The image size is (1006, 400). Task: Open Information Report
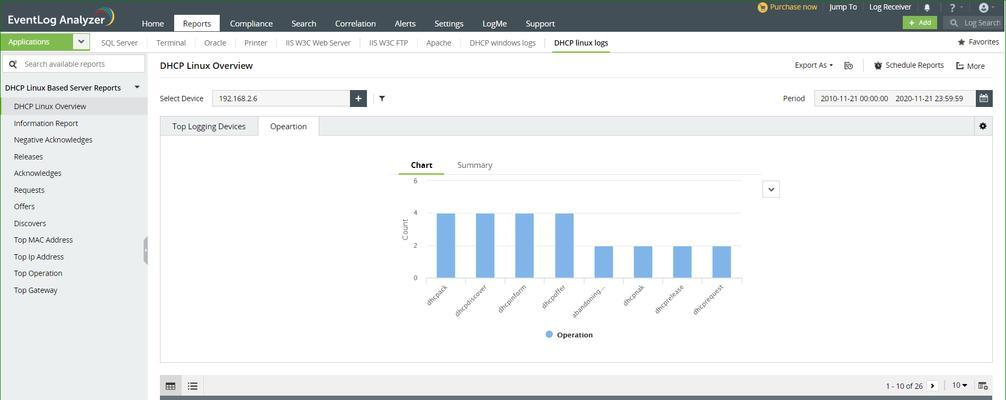(46, 123)
